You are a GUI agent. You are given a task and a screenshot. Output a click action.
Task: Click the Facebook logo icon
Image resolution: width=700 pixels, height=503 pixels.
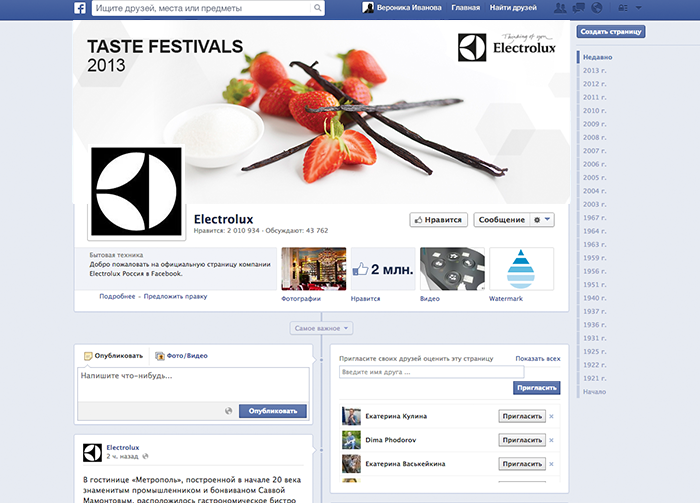(x=80, y=8)
